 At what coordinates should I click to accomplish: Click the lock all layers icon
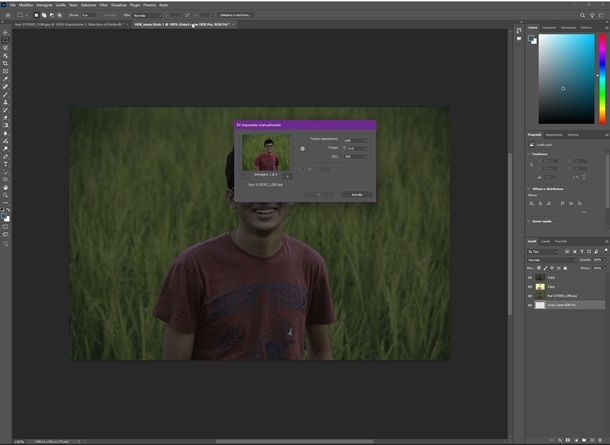[x=566, y=269]
